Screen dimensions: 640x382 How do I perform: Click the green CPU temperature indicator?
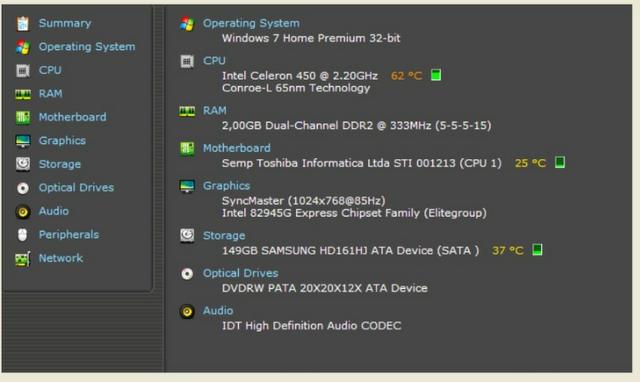click(436, 75)
